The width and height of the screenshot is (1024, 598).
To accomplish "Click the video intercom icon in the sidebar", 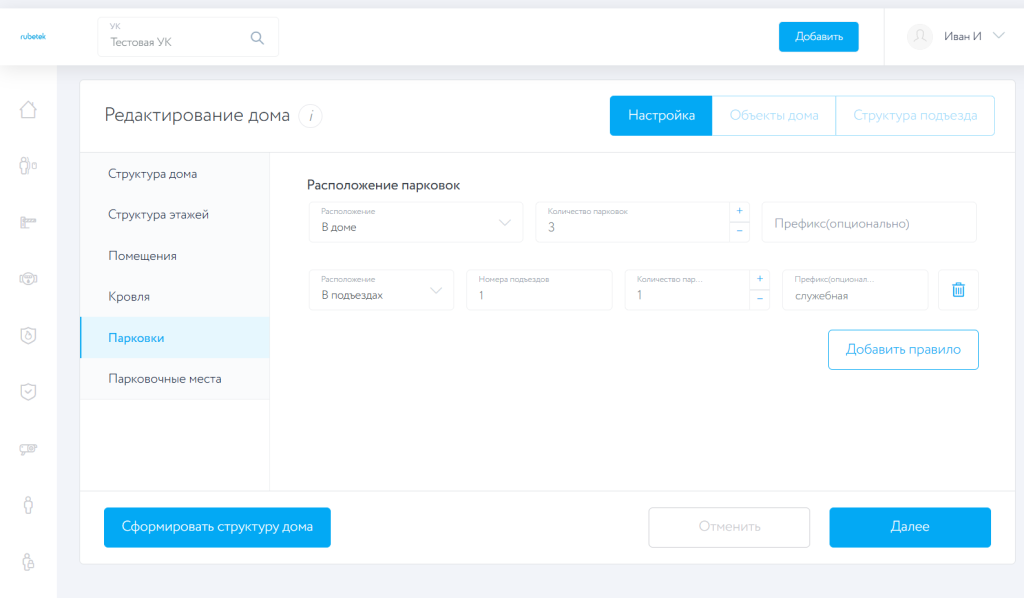I will pyautogui.click(x=27, y=278).
